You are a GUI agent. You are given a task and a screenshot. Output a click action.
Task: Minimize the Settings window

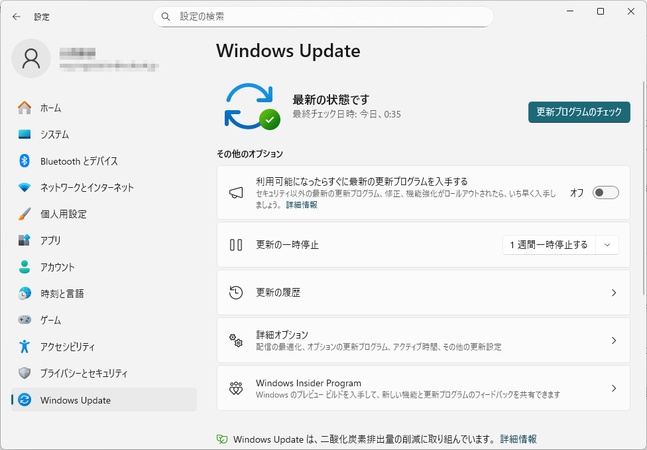(570, 12)
